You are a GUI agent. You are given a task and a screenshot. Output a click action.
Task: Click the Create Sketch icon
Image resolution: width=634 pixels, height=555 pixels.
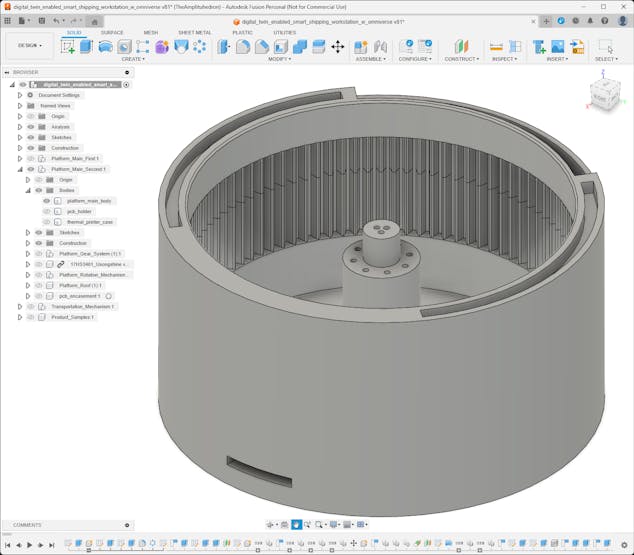68,46
